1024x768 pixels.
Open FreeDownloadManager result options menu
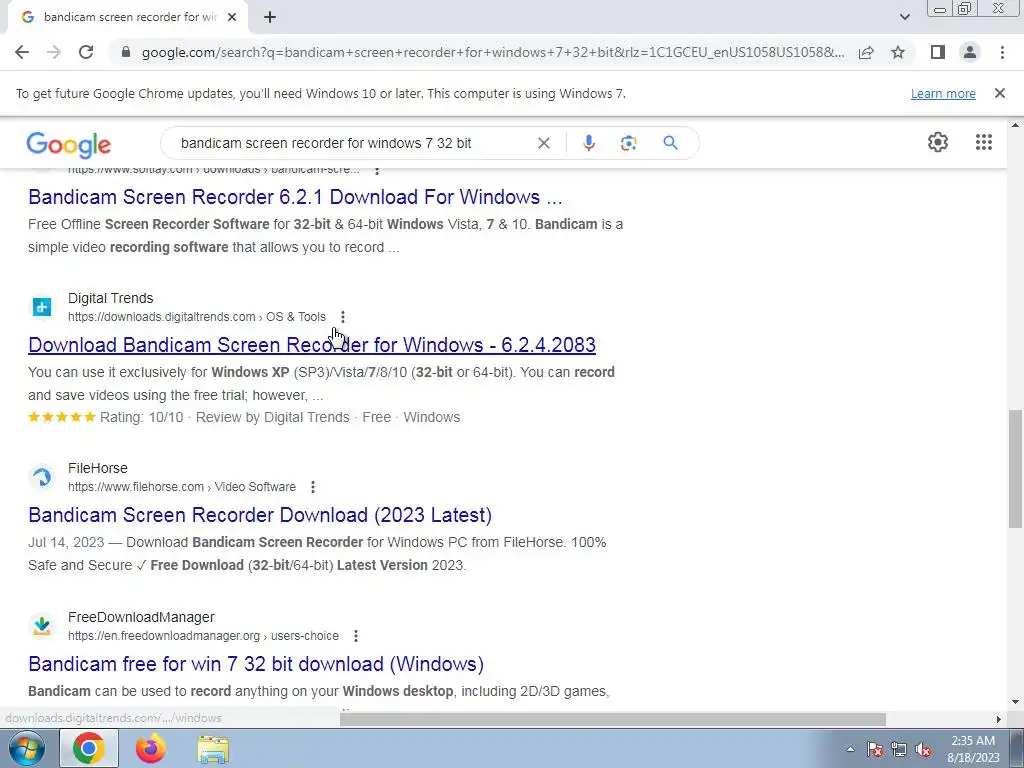(x=356, y=635)
